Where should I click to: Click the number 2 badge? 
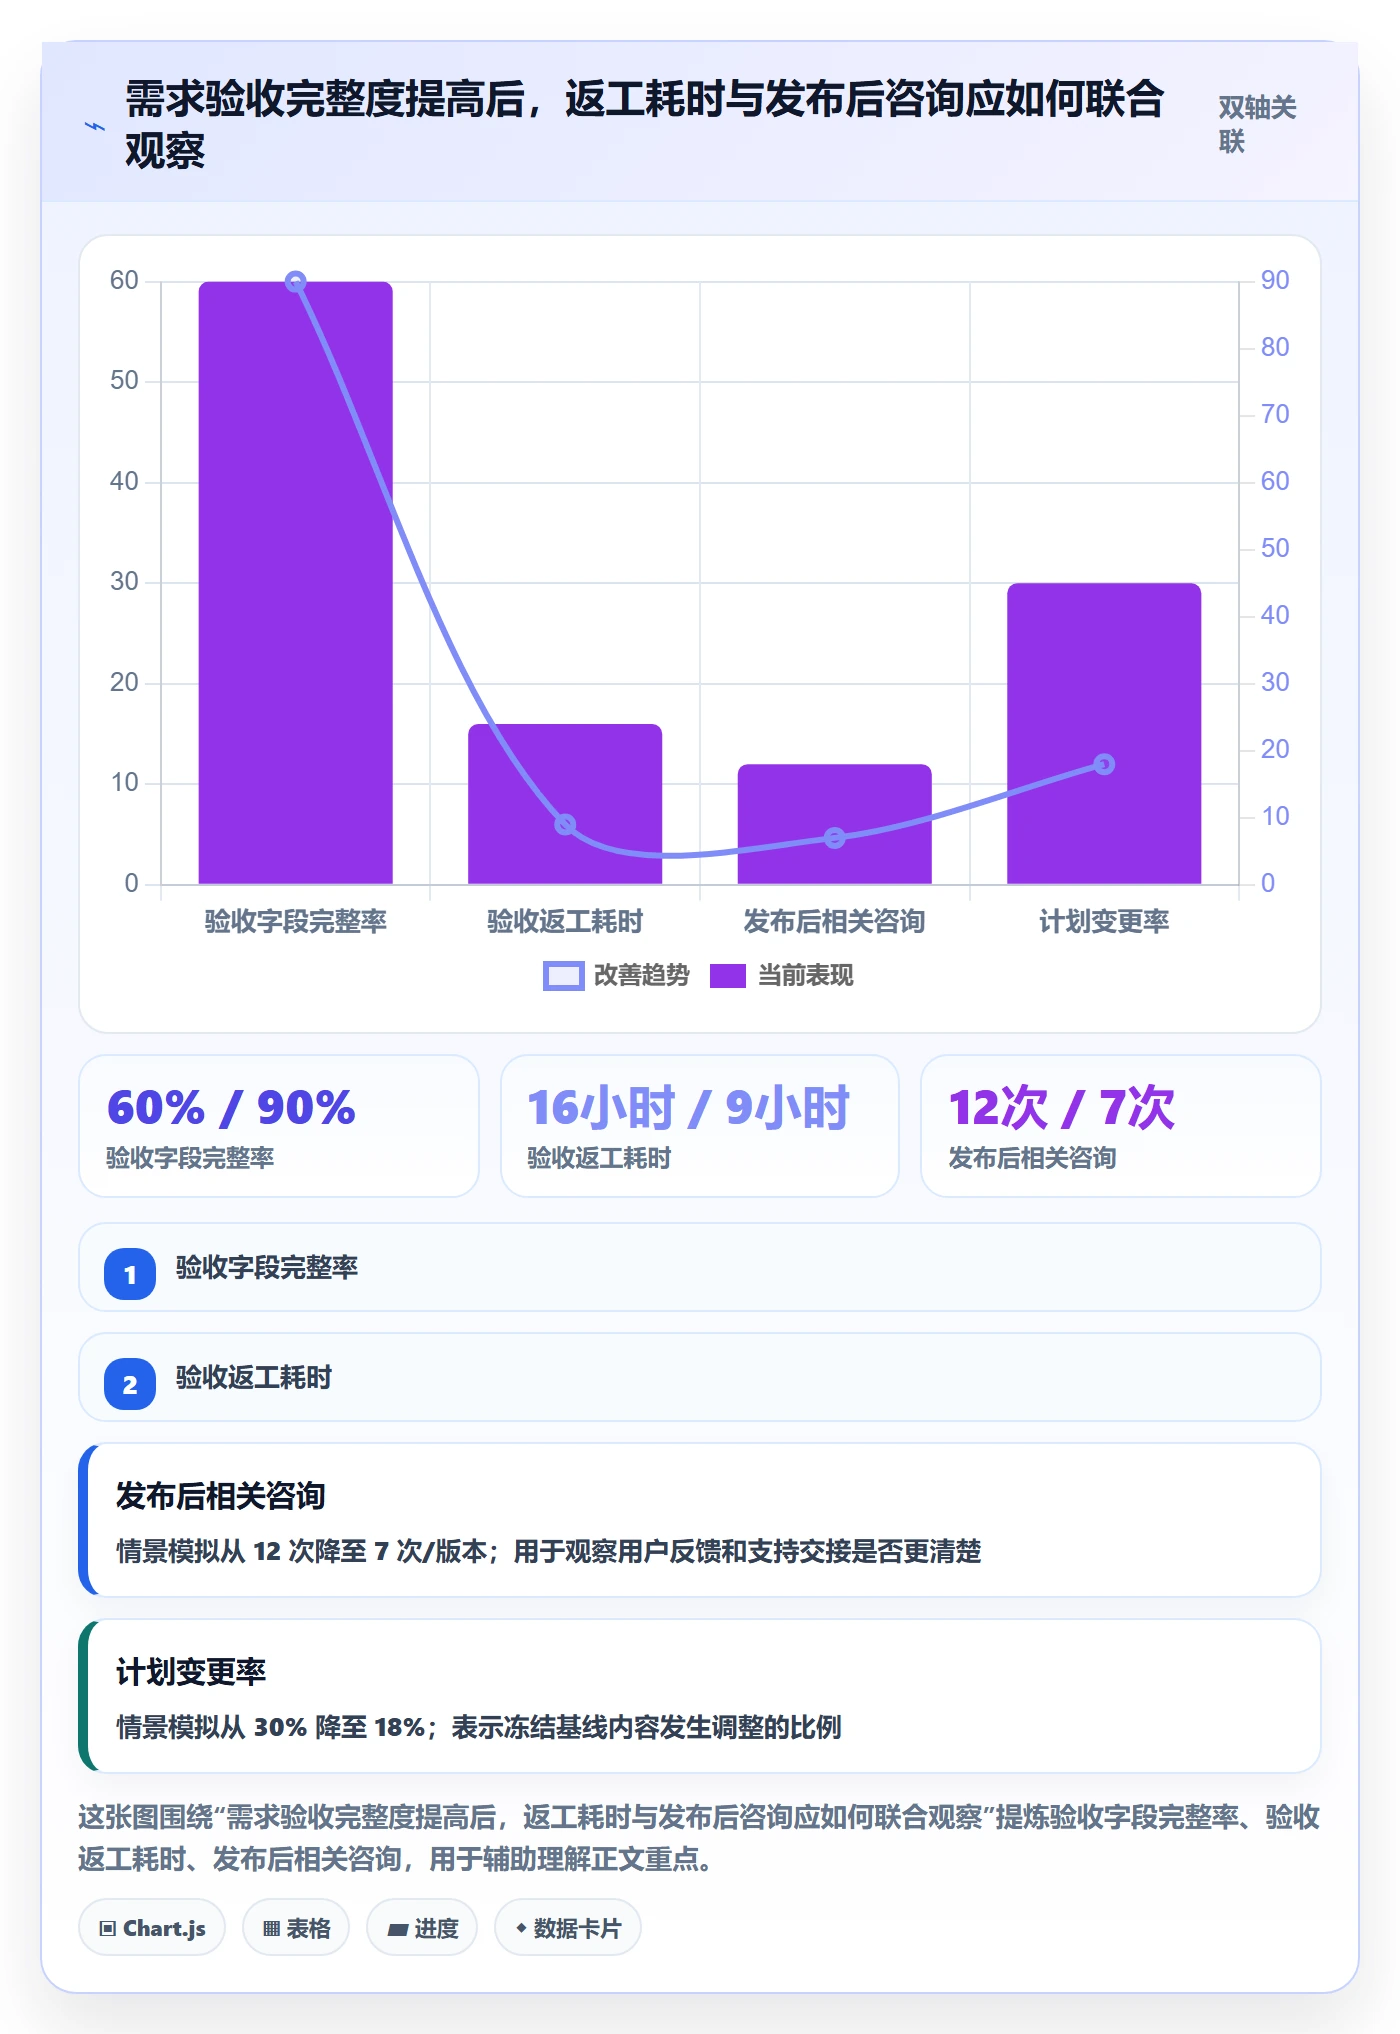tap(130, 1384)
